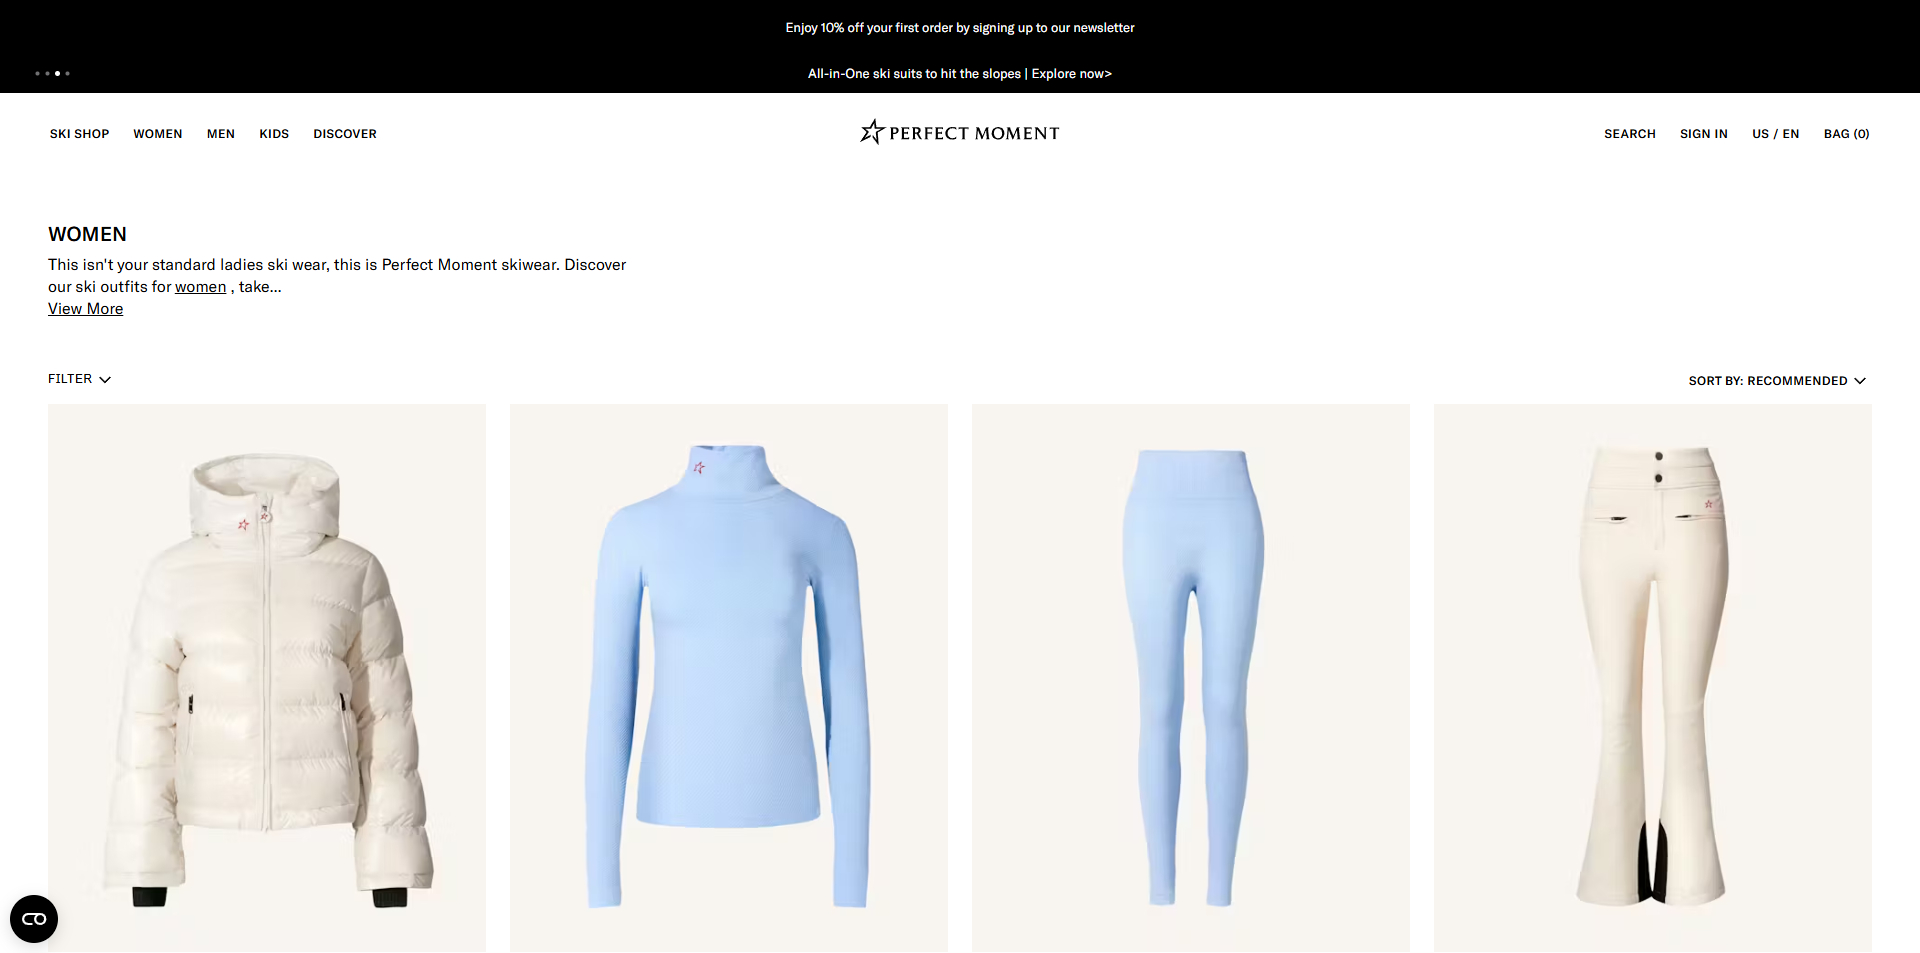Screen dimensions: 1920x953
Task: Open the Men menu
Action: click(221, 134)
